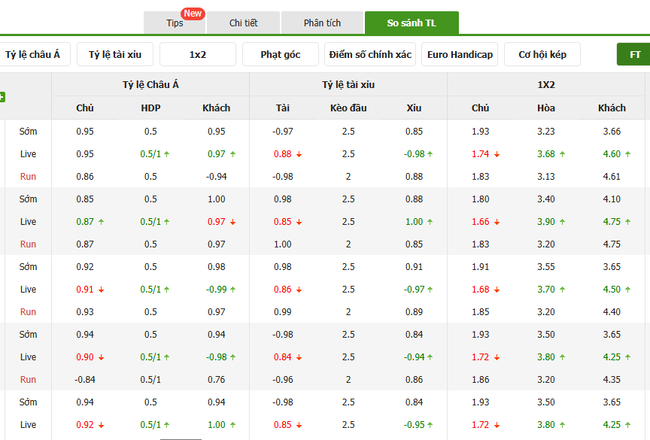Open the Euro Handicap odds filter
650x440 pixels.
[x=459, y=54]
